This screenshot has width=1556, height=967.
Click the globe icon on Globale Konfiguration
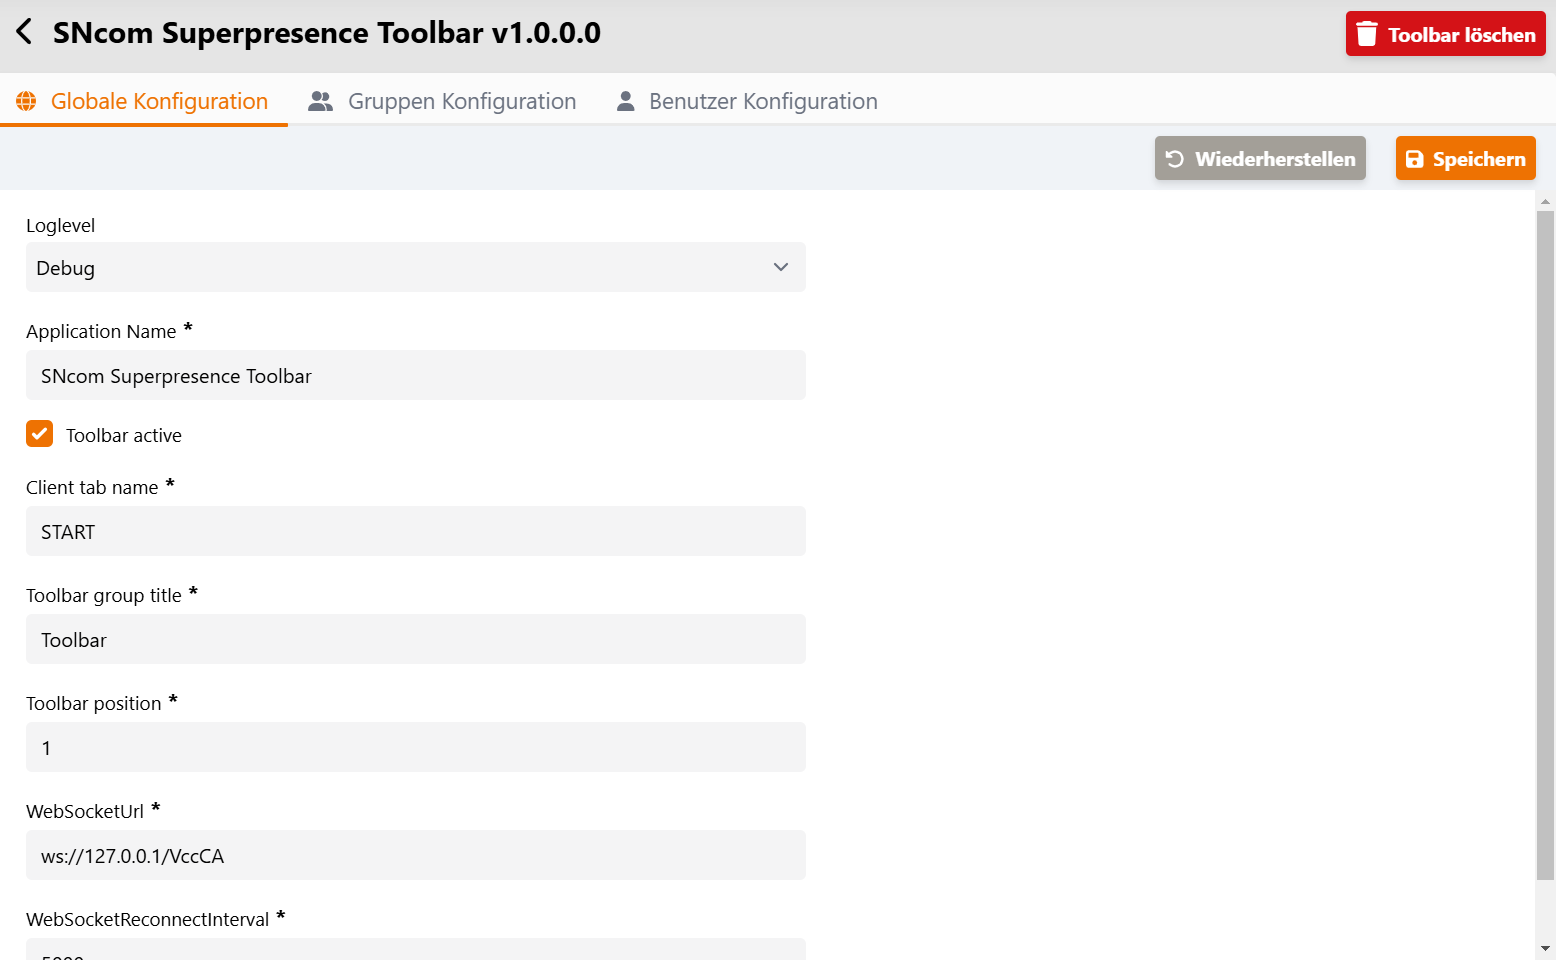tap(27, 101)
